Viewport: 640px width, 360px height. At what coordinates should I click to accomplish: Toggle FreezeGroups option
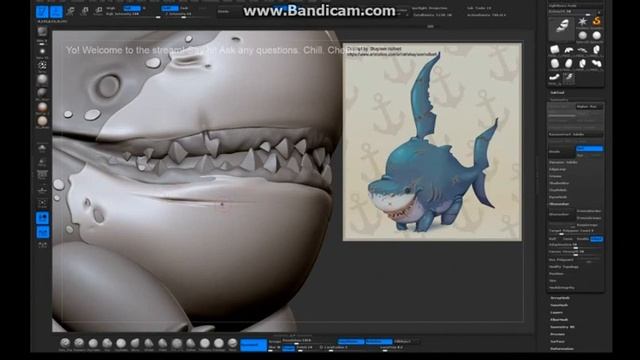[589, 218]
